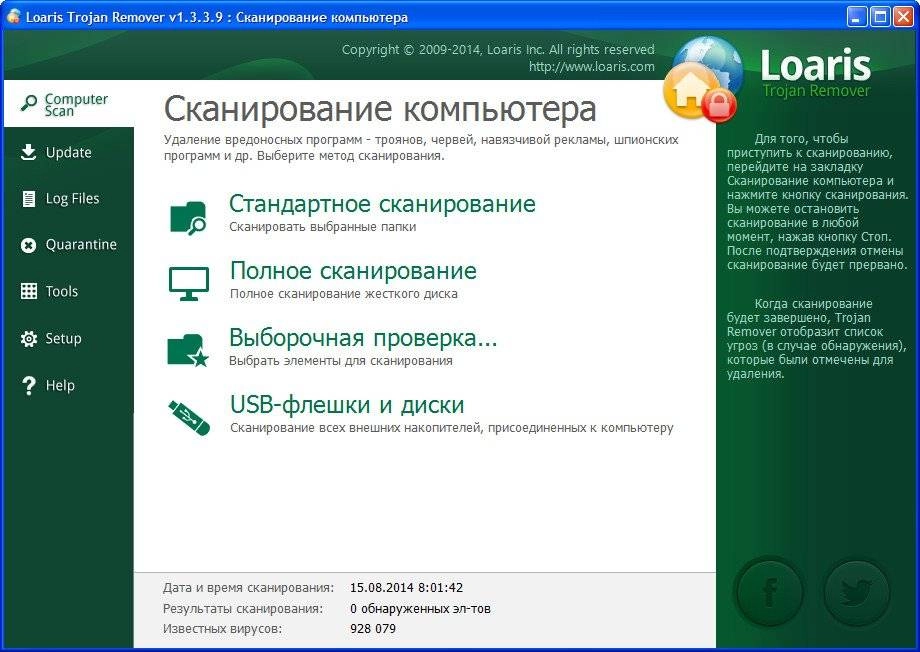Click the Сканирование компьютера heading
The width and height of the screenshot is (920, 652).
[x=380, y=110]
